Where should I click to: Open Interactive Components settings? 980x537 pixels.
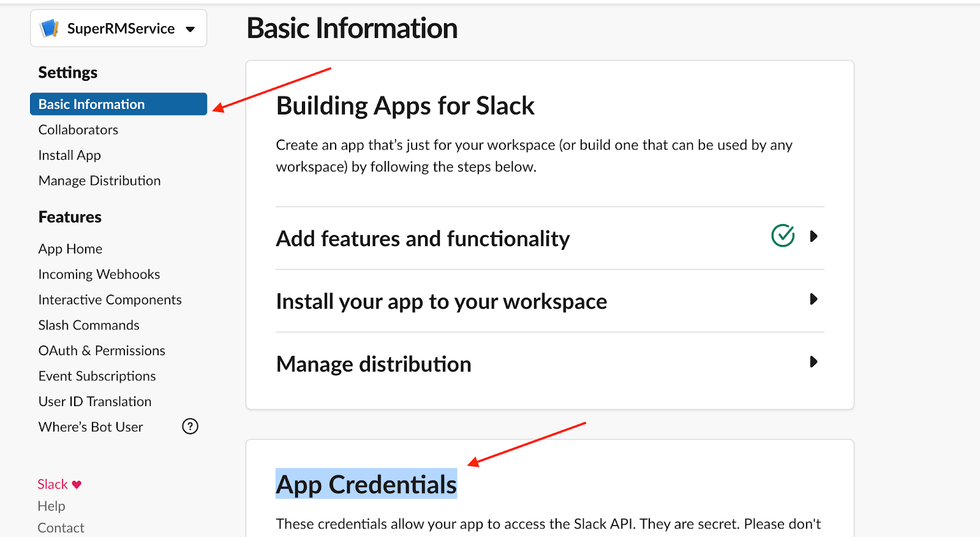click(110, 300)
